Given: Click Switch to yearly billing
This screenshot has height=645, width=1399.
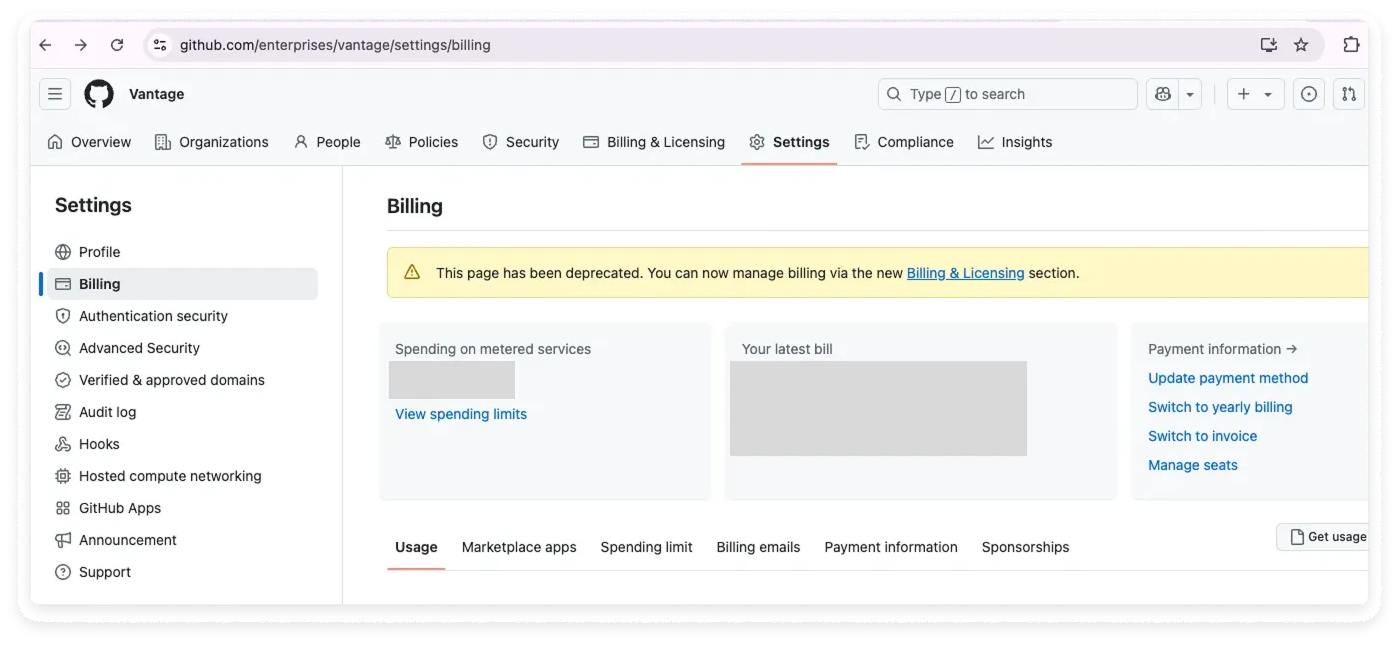Looking at the screenshot, I should [x=1219, y=407].
